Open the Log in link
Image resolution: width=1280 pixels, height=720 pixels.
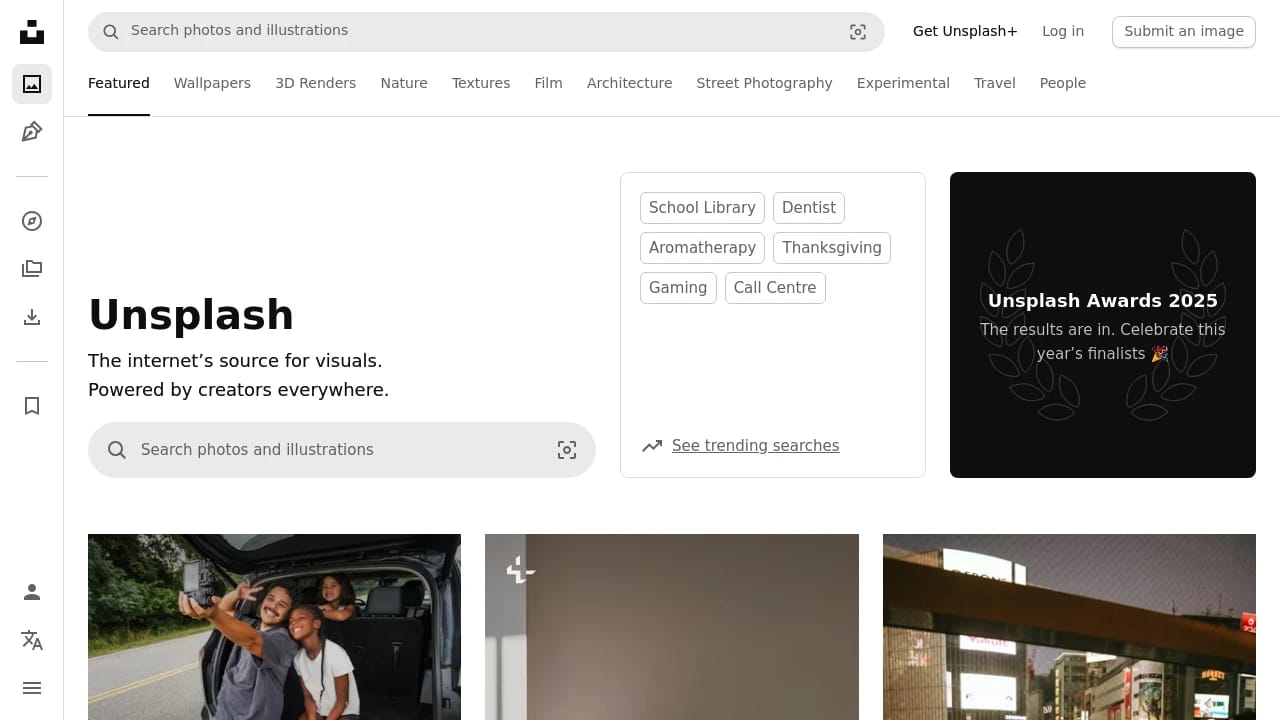(1062, 31)
